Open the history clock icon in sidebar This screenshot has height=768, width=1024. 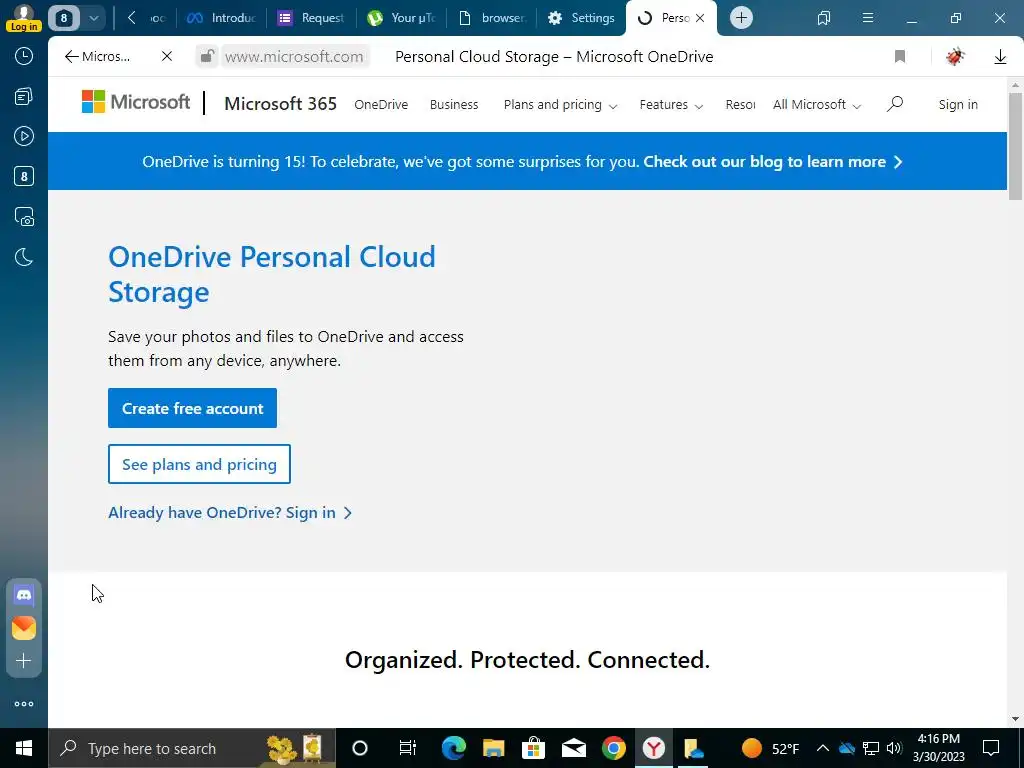tap(24, 56)
